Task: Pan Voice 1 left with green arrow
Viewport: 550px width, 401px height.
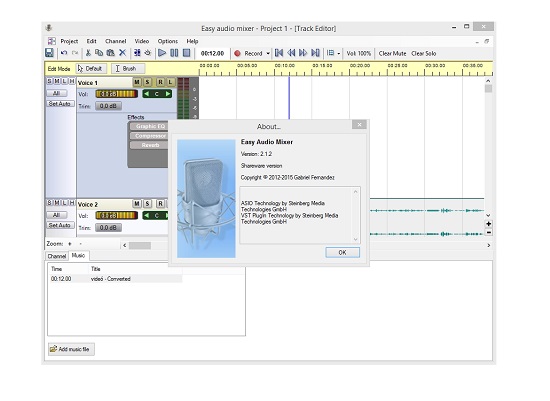Action: click(147, 94)
